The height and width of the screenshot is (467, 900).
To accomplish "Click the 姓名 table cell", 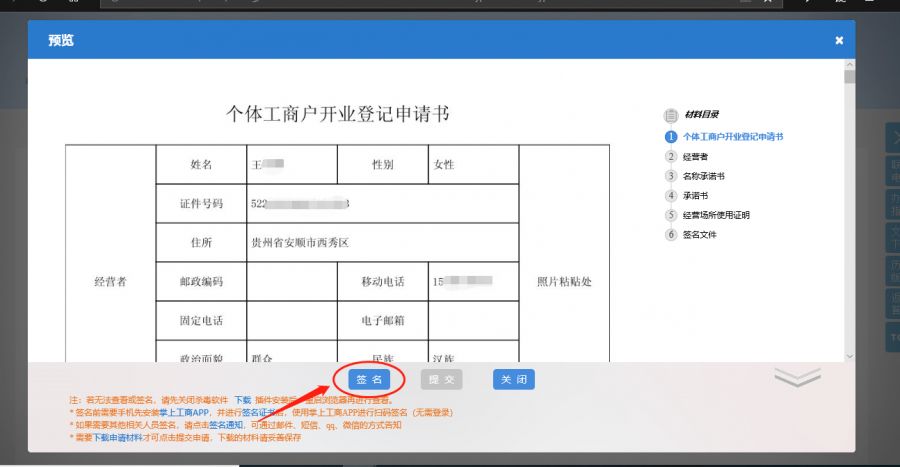I will [x=201, y=165].
